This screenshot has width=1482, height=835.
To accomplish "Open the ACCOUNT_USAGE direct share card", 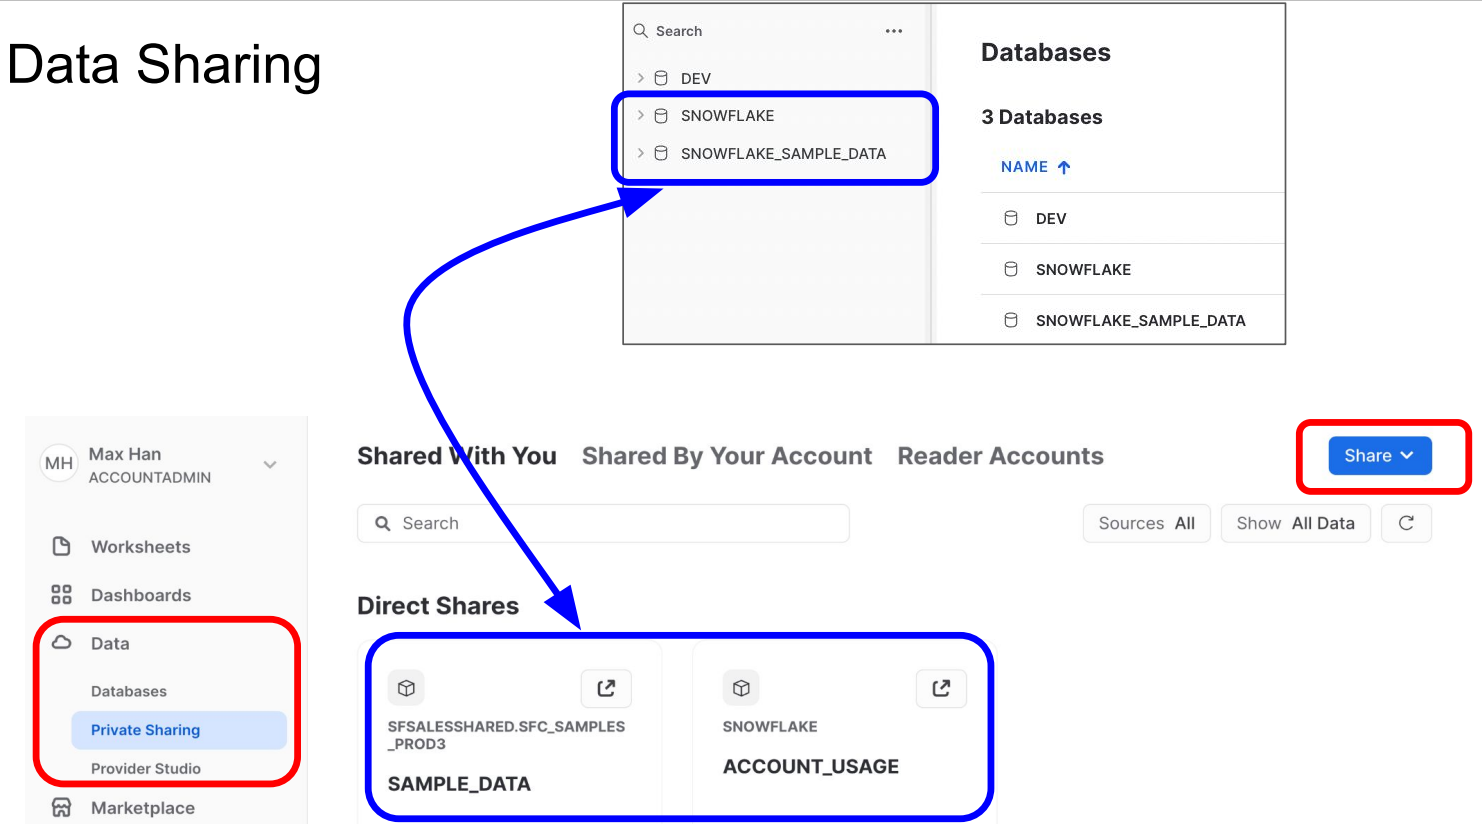I will coord(843,730).
